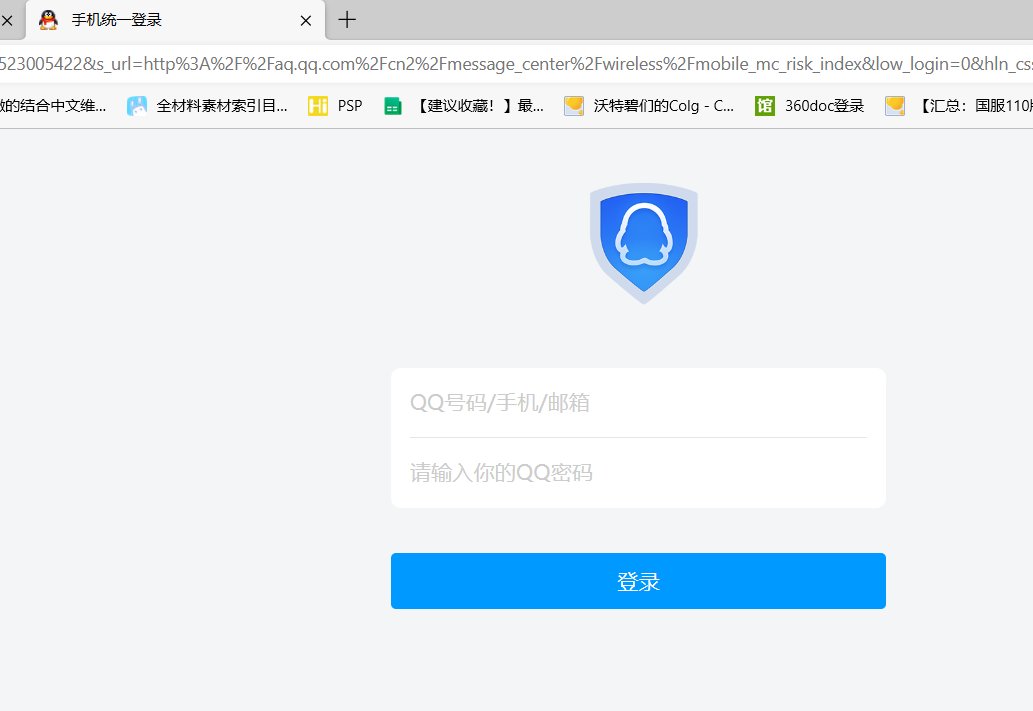Open a new browser tab
This screenshot has width=1033, height=711.
(347, 20)
